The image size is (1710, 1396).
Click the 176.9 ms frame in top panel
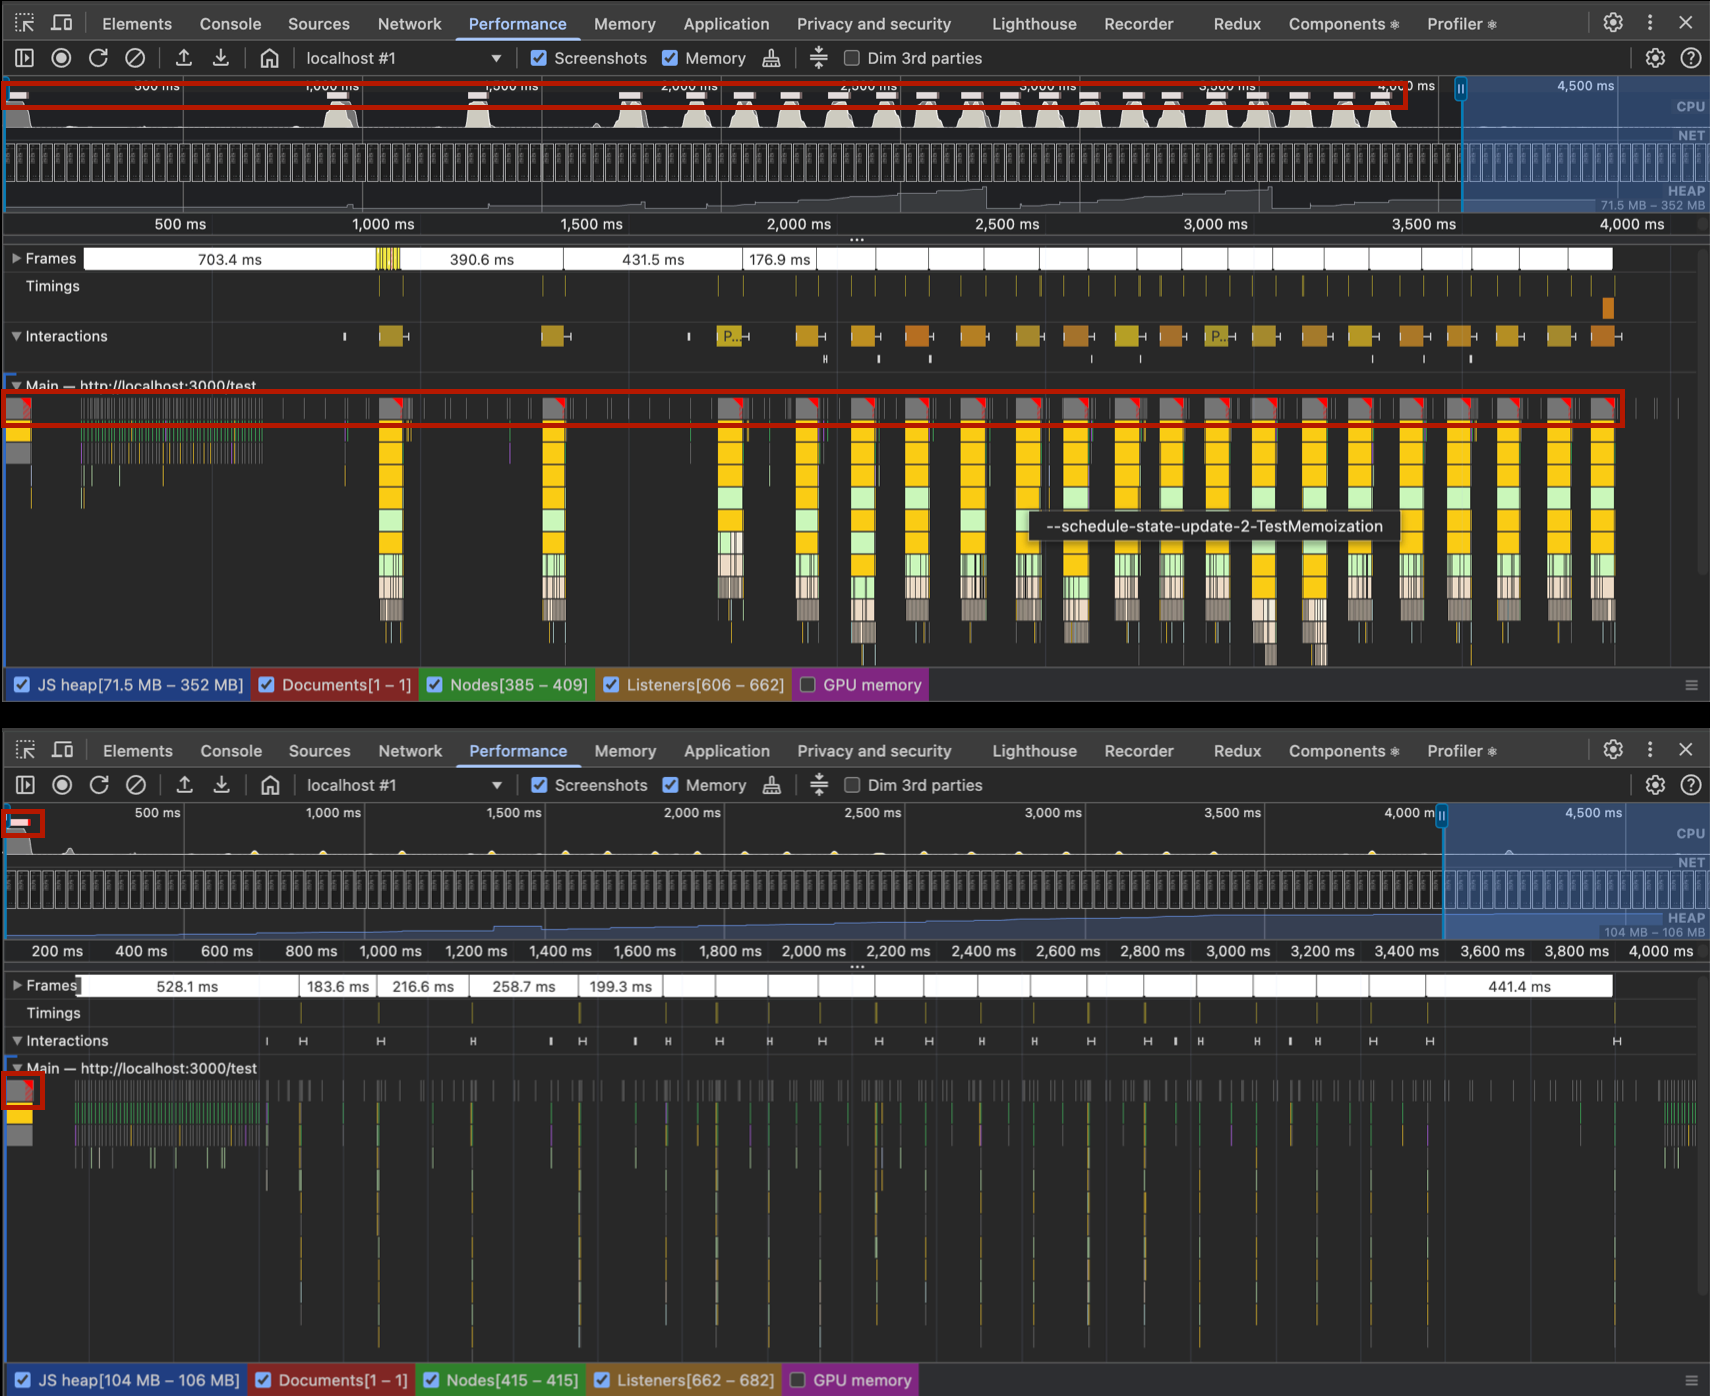click(779, 259)
